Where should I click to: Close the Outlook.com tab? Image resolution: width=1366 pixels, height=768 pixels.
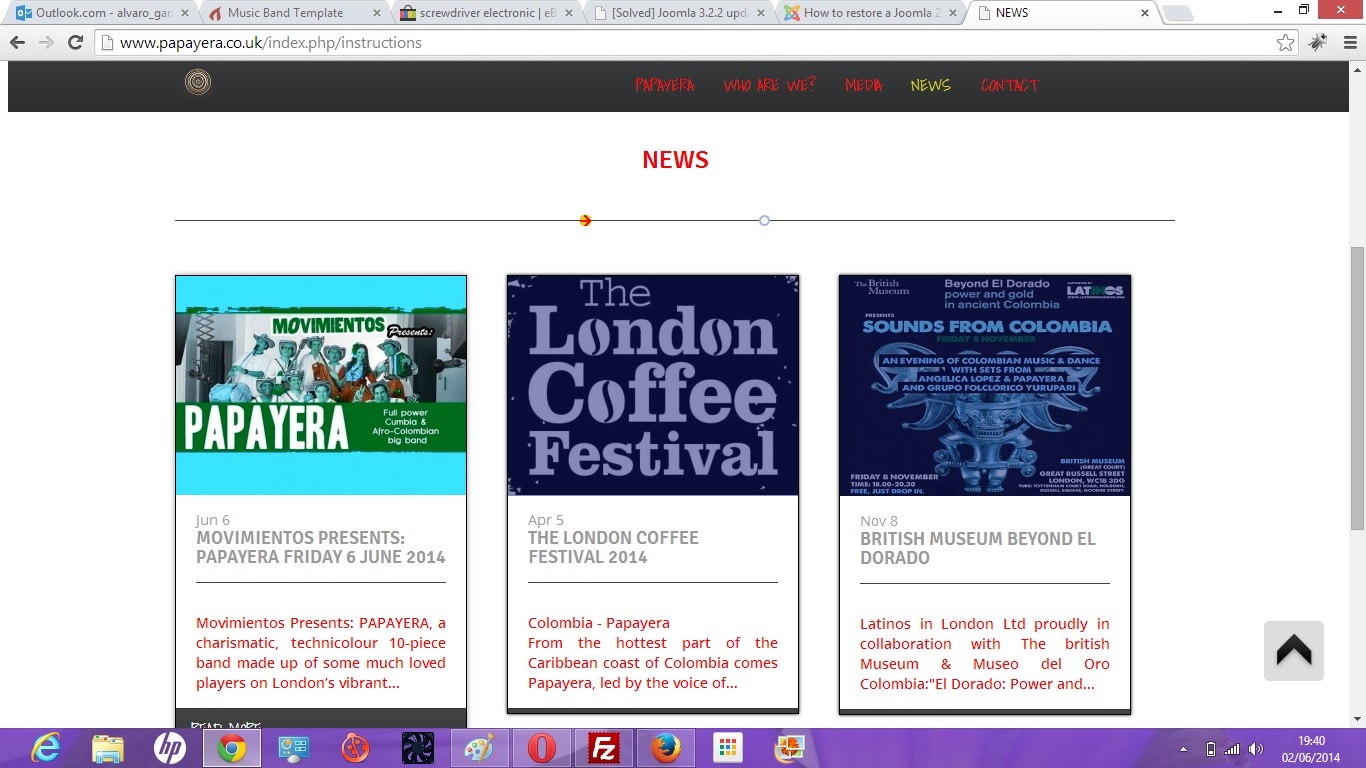[x=185, y=13]
